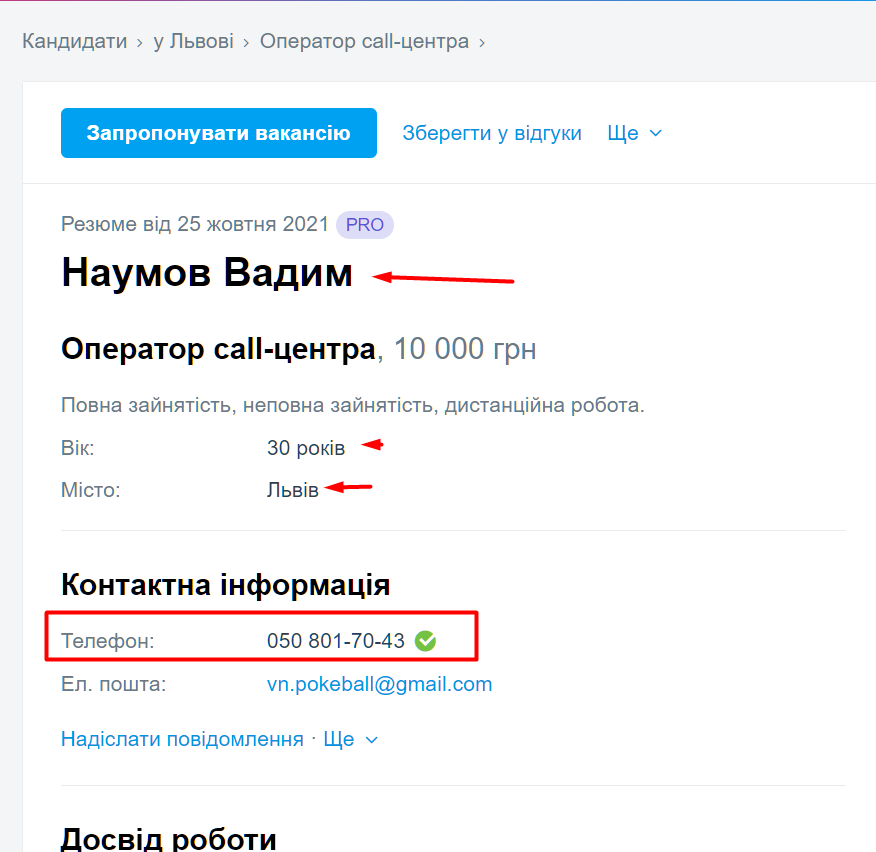Screen dimensions: 876x852
Task: Go to the Кандидати breadcrumb
Action: pyautogui.click(x=75, y=41)
